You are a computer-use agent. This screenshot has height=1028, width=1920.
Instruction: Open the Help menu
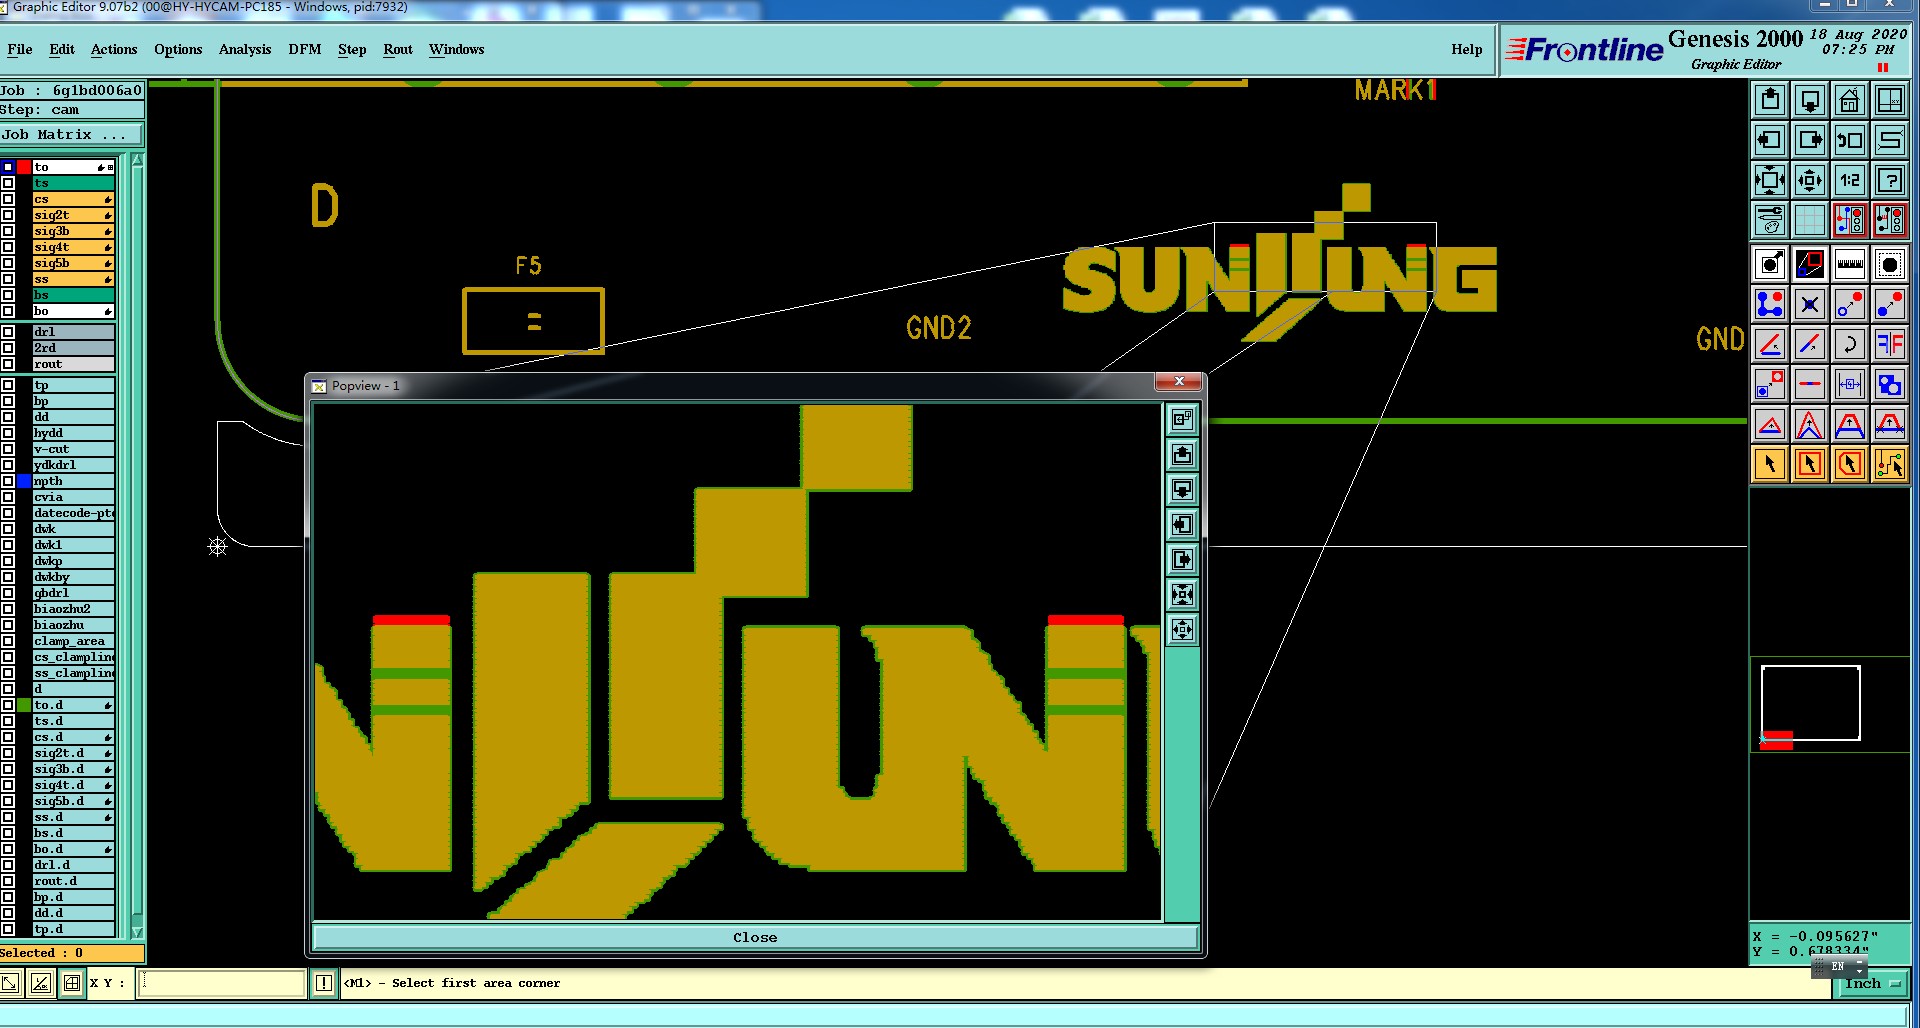tap(1467, 49)
